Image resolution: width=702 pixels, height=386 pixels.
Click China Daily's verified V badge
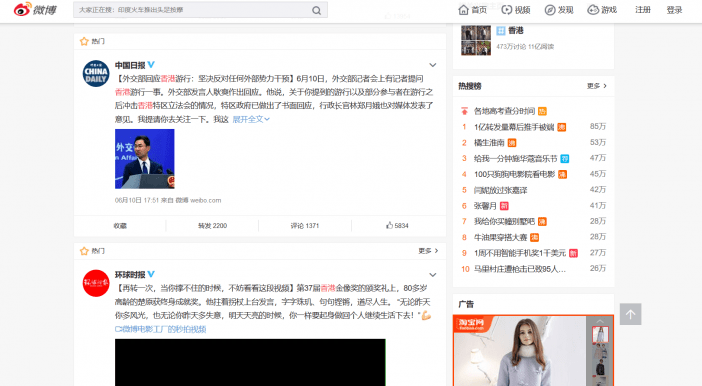pos(151,64)
